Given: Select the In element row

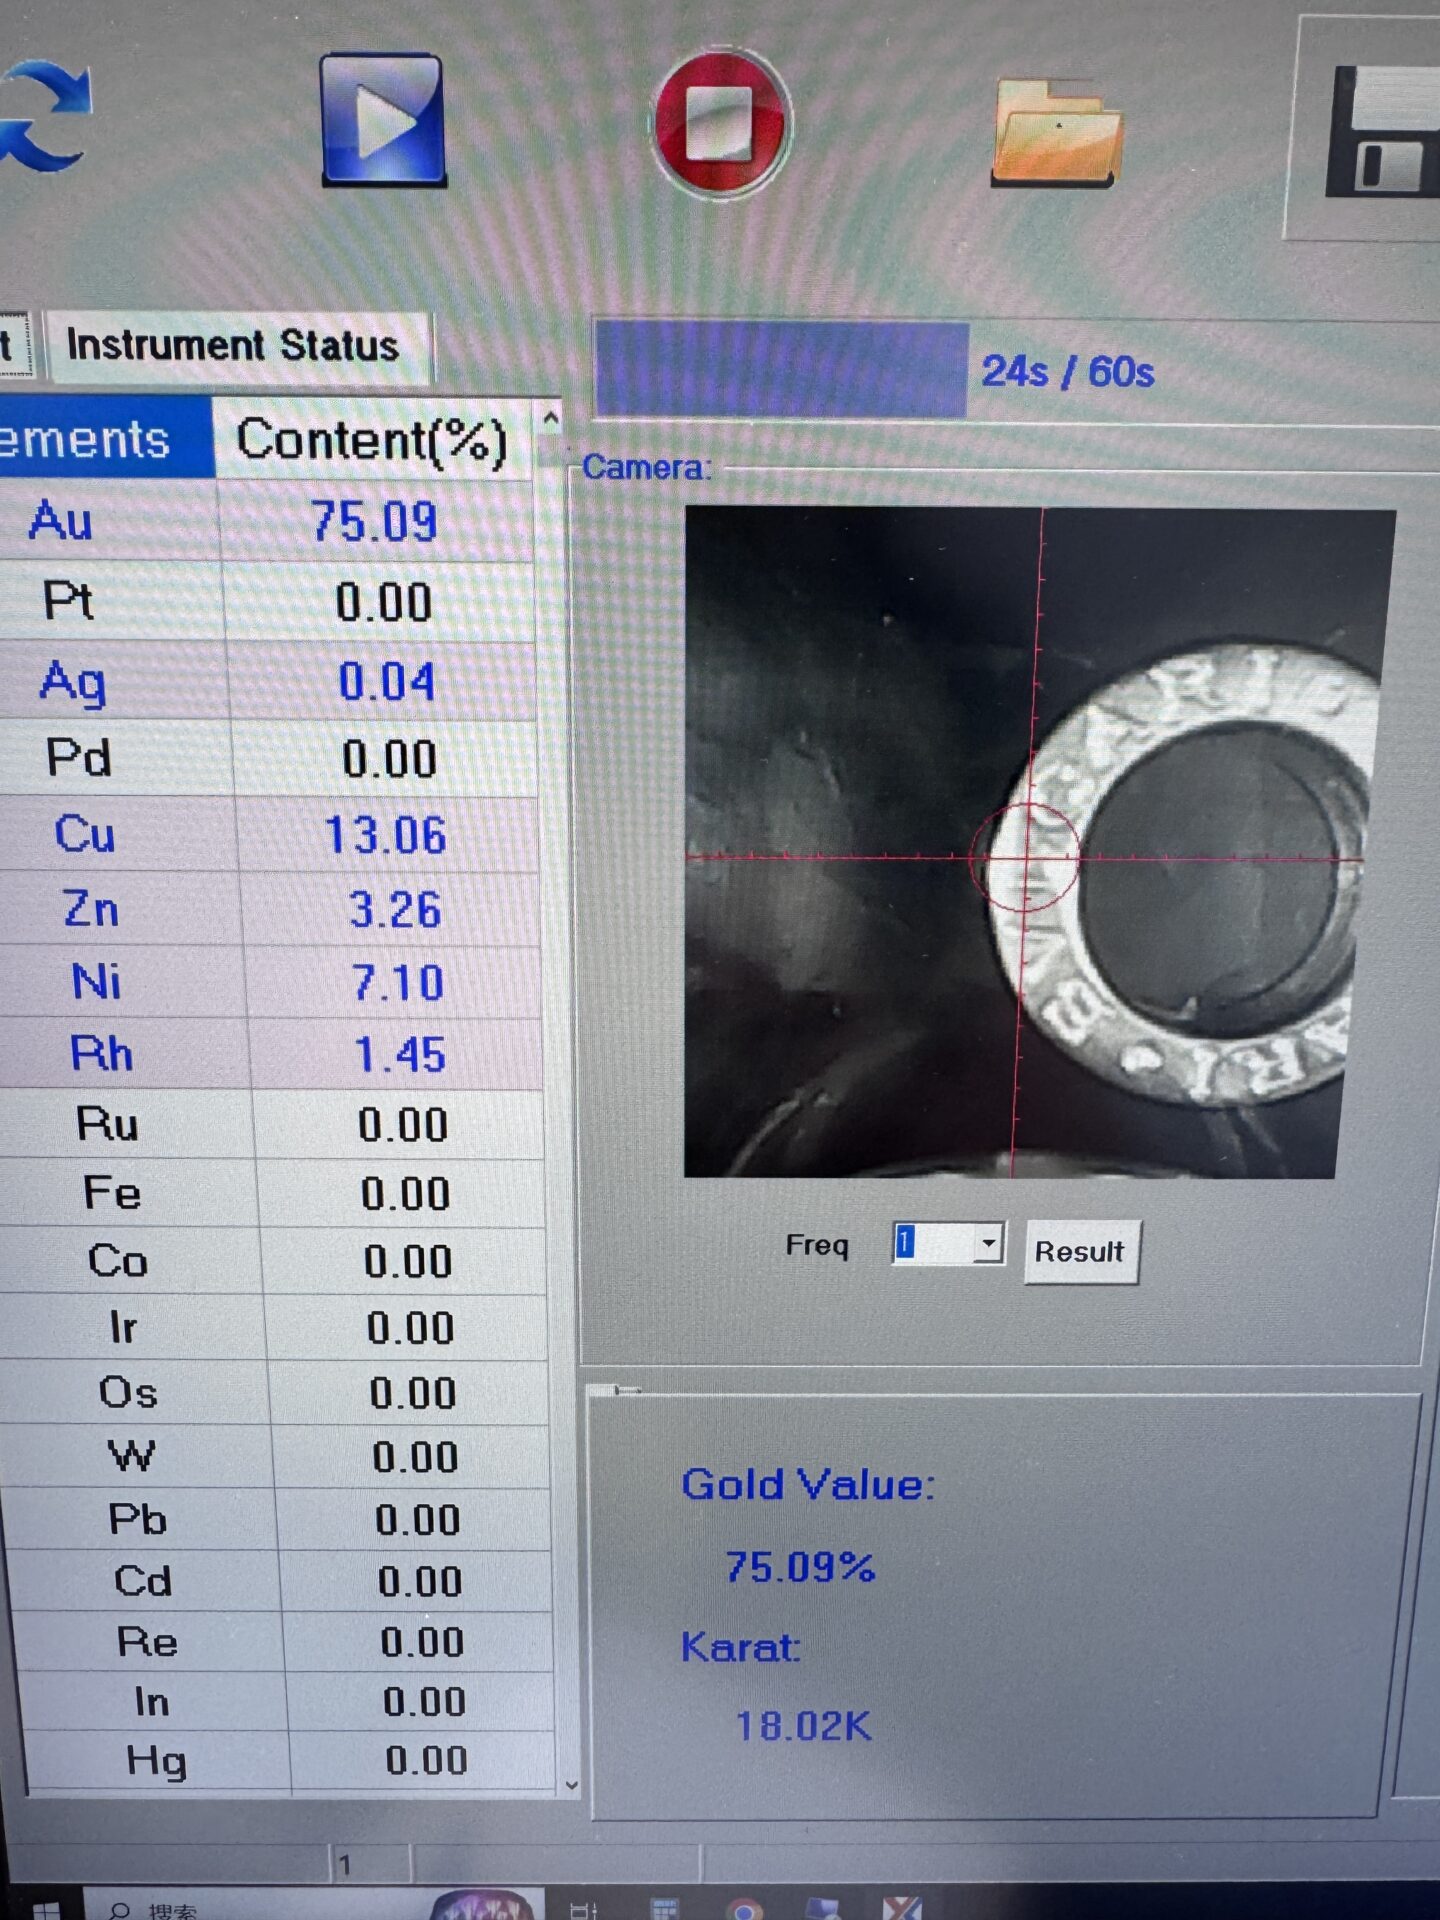Looking at the screenshot, I should click(287, 1701).
